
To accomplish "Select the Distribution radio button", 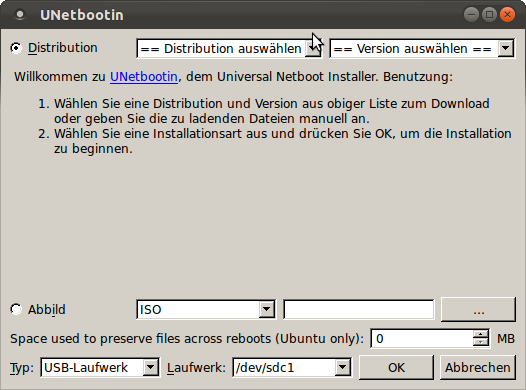I will point(15,48).
